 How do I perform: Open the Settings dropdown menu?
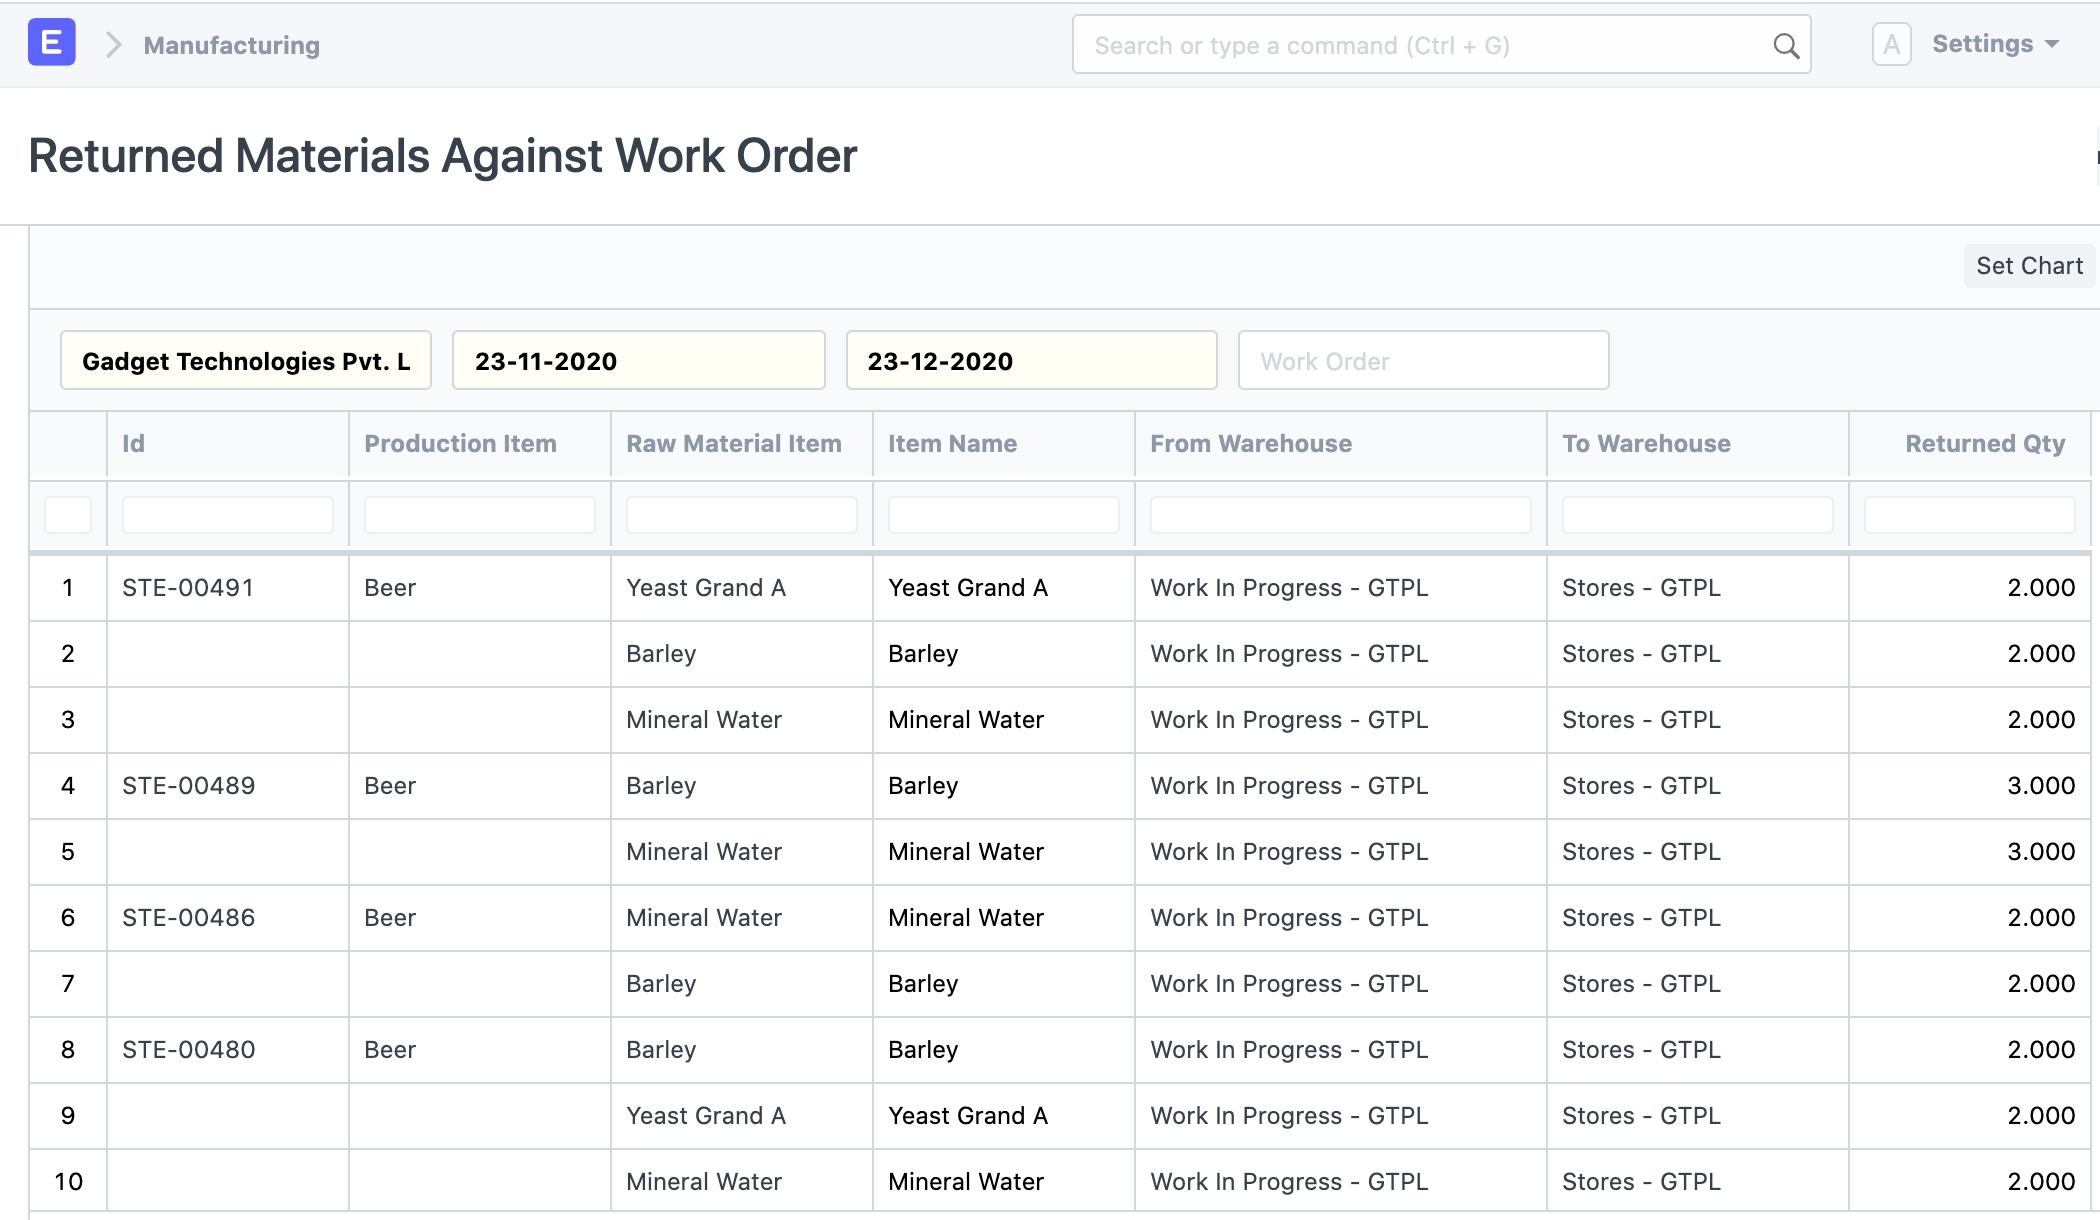coord(1994,44)
